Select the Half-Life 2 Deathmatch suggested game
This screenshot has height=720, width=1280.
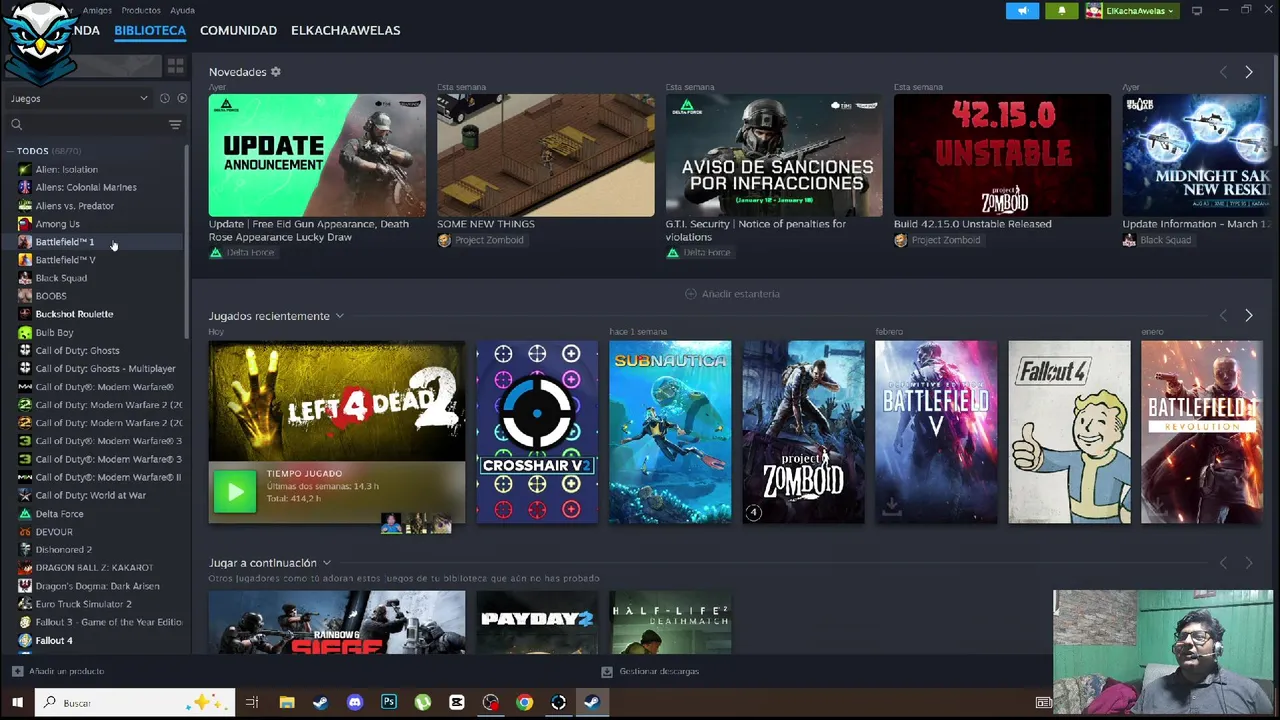[670, 622]
